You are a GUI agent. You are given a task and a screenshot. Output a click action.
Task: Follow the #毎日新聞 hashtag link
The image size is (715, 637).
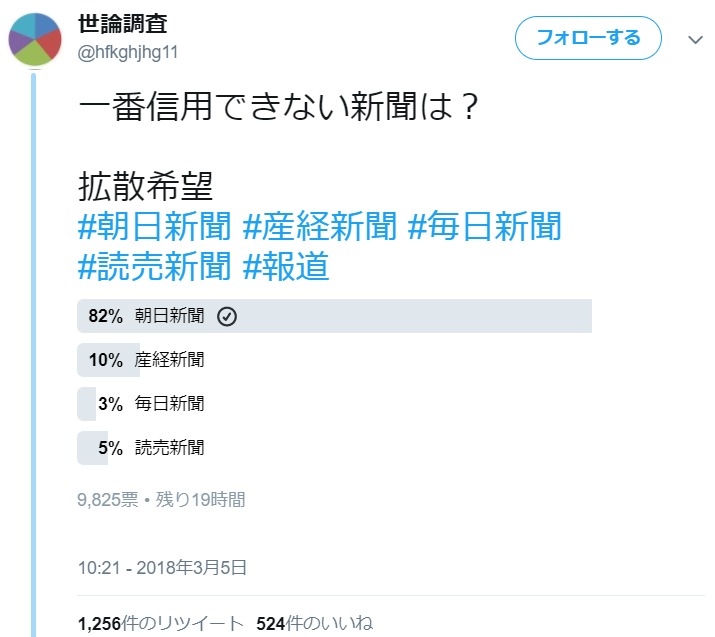point(485,228)
